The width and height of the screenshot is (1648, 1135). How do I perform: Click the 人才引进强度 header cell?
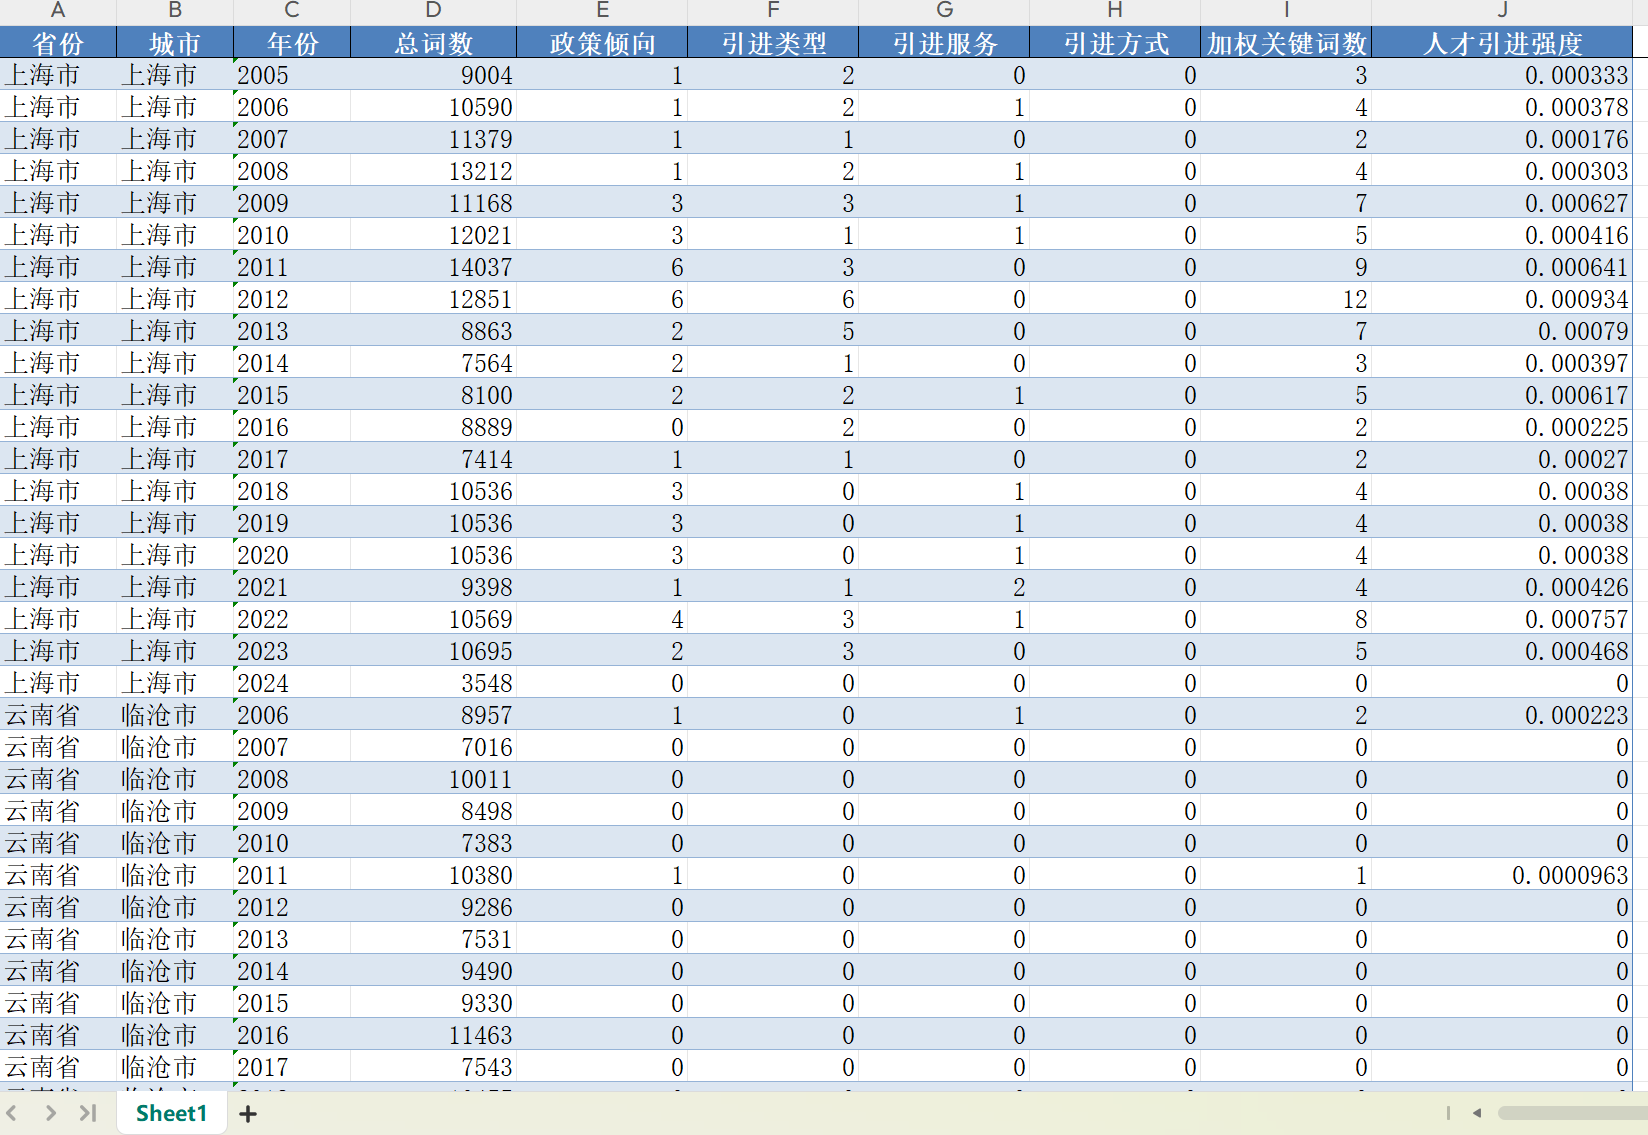(x=1502, y=44)
